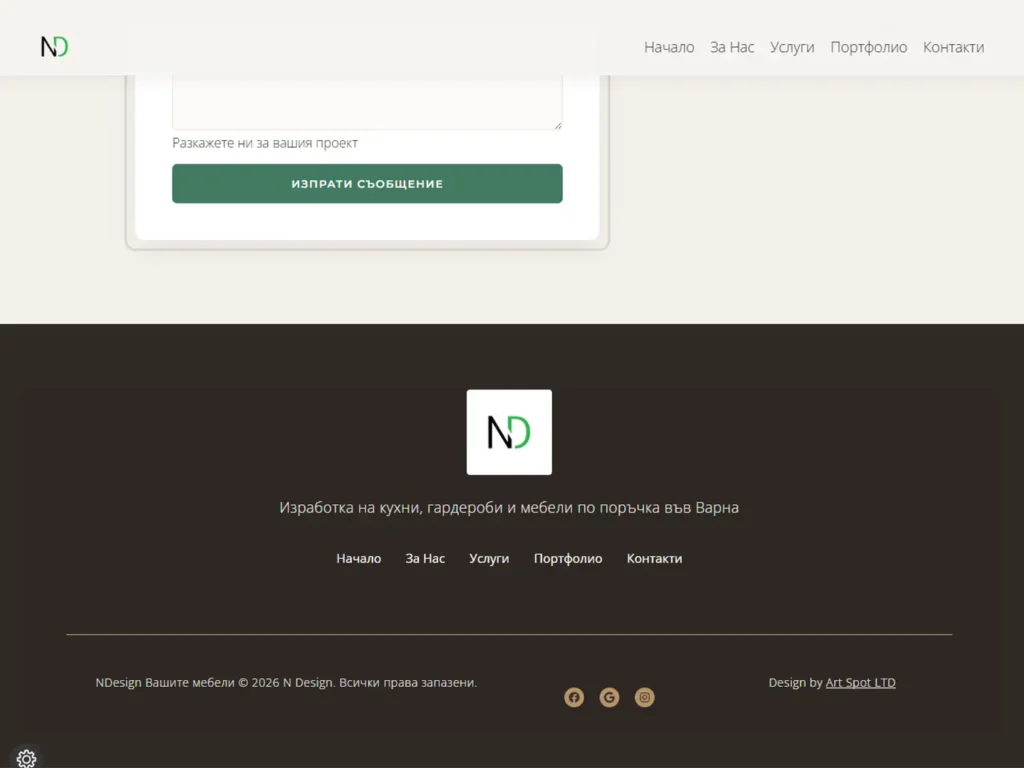Open За Нас in the top navigation
This screenshot has width=1024, height=768.
732,47
